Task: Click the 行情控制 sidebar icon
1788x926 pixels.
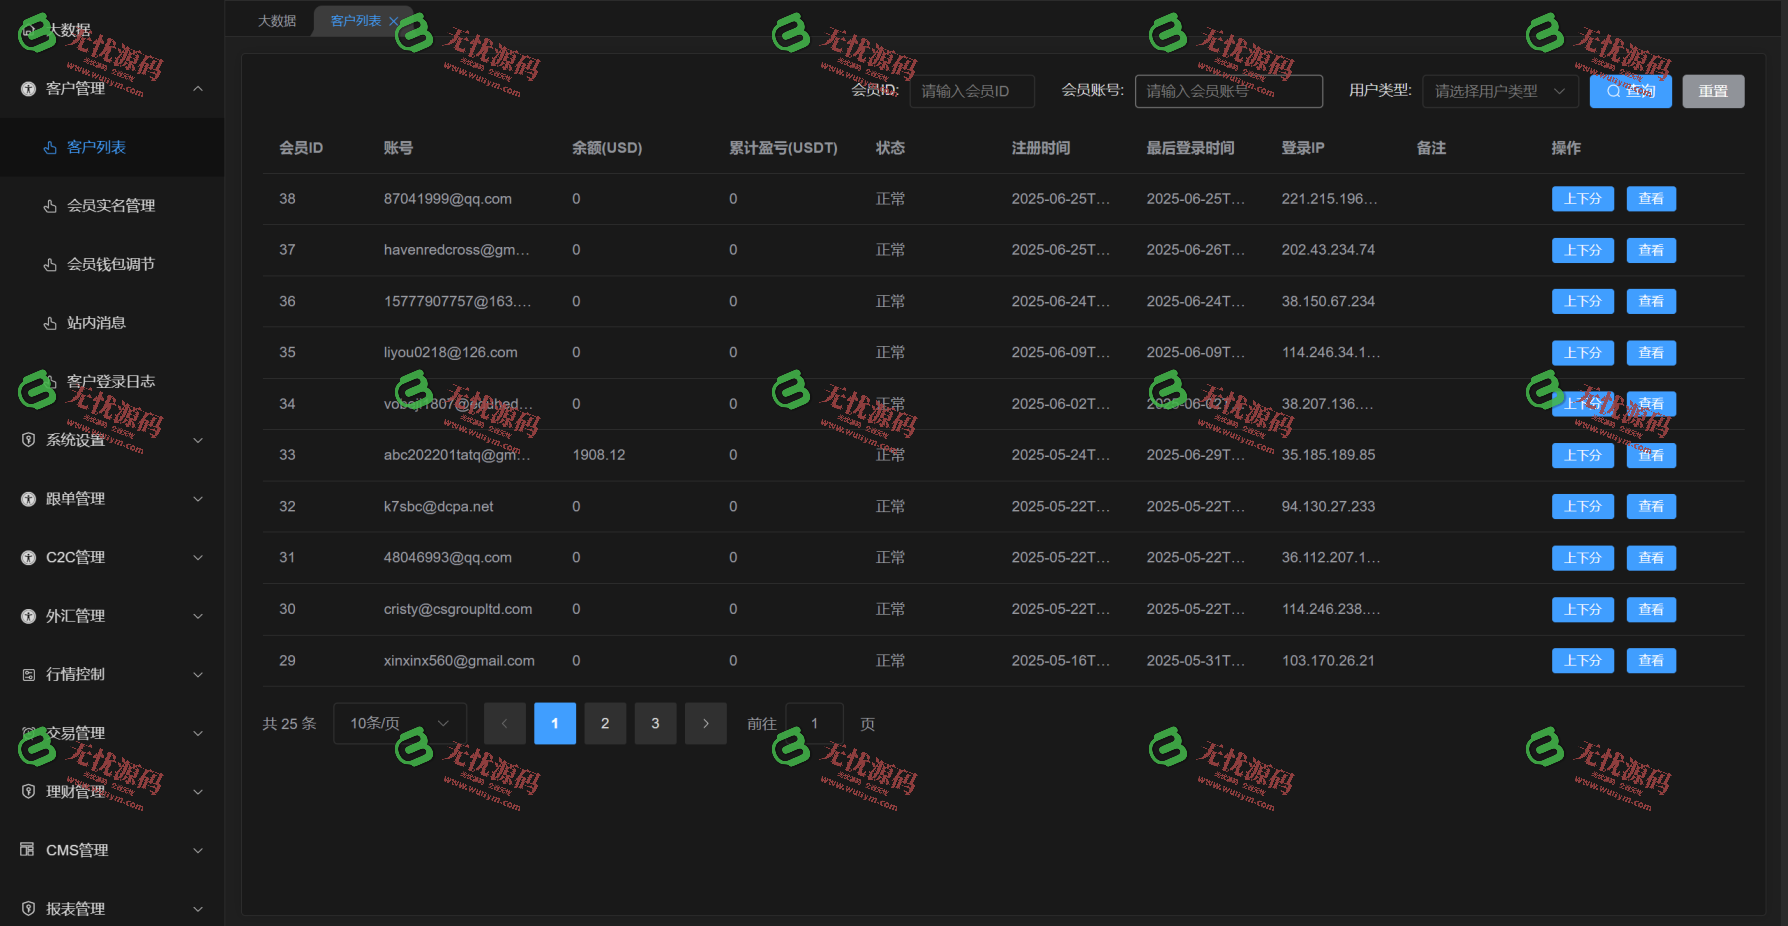Action: pos(28,675)
